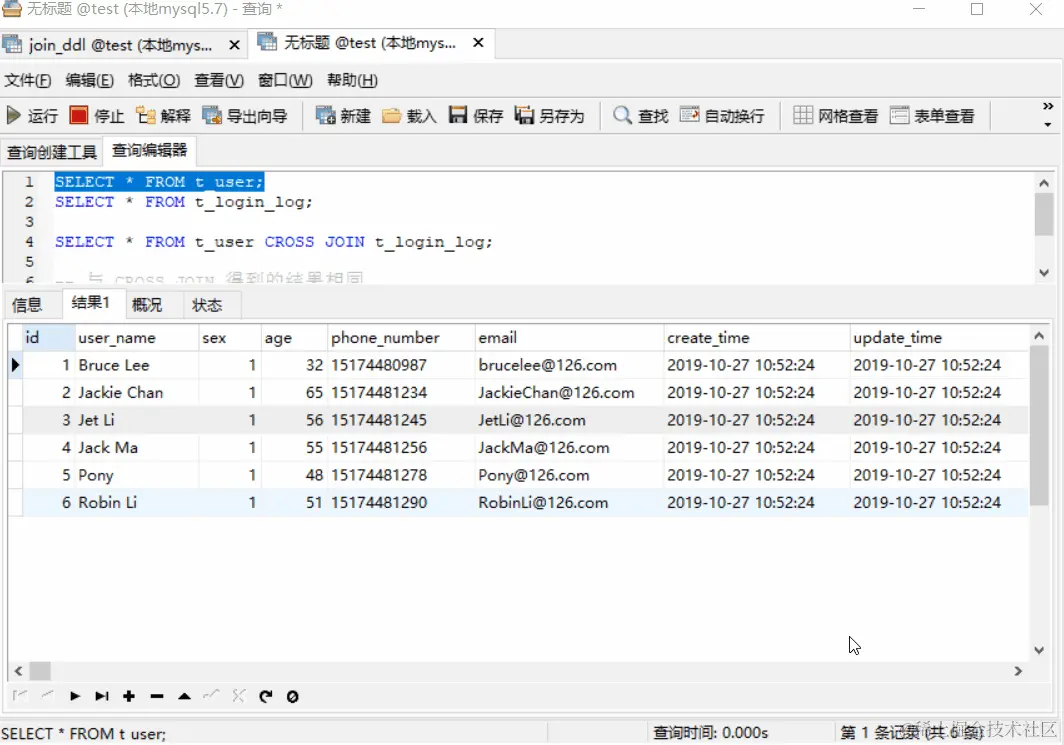Click the stop refresh circle icon
This screenshot has width=1064, height=745.
(x=292, y=696)
